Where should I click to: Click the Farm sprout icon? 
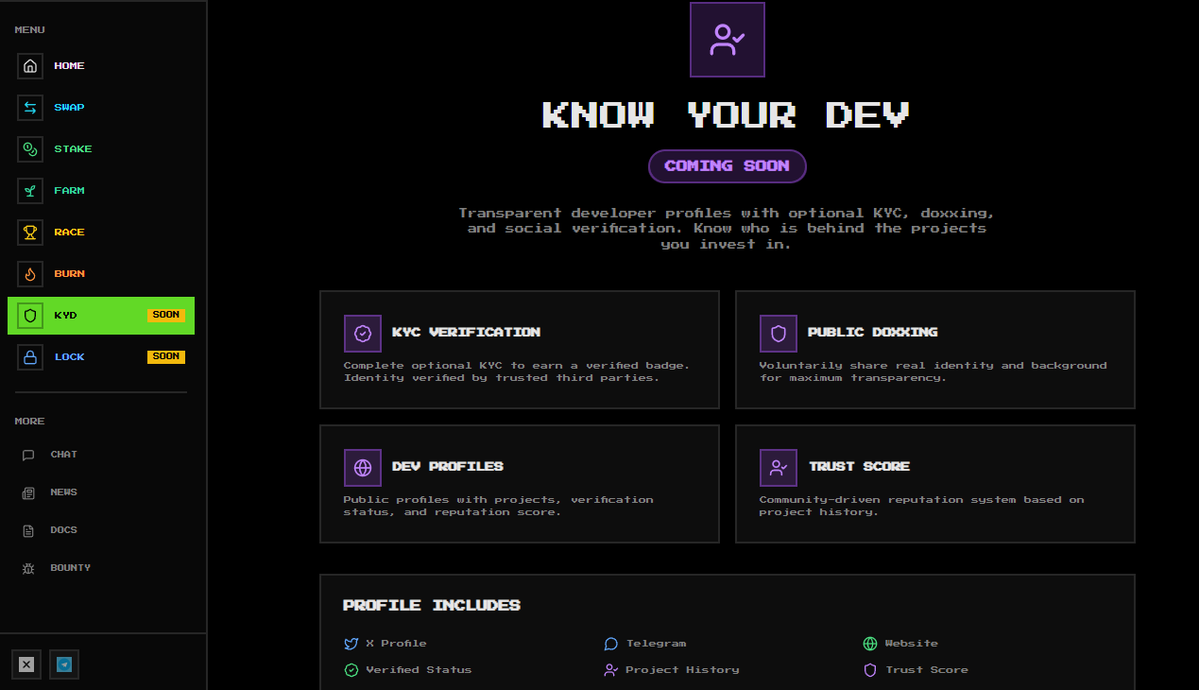point(30,190)
